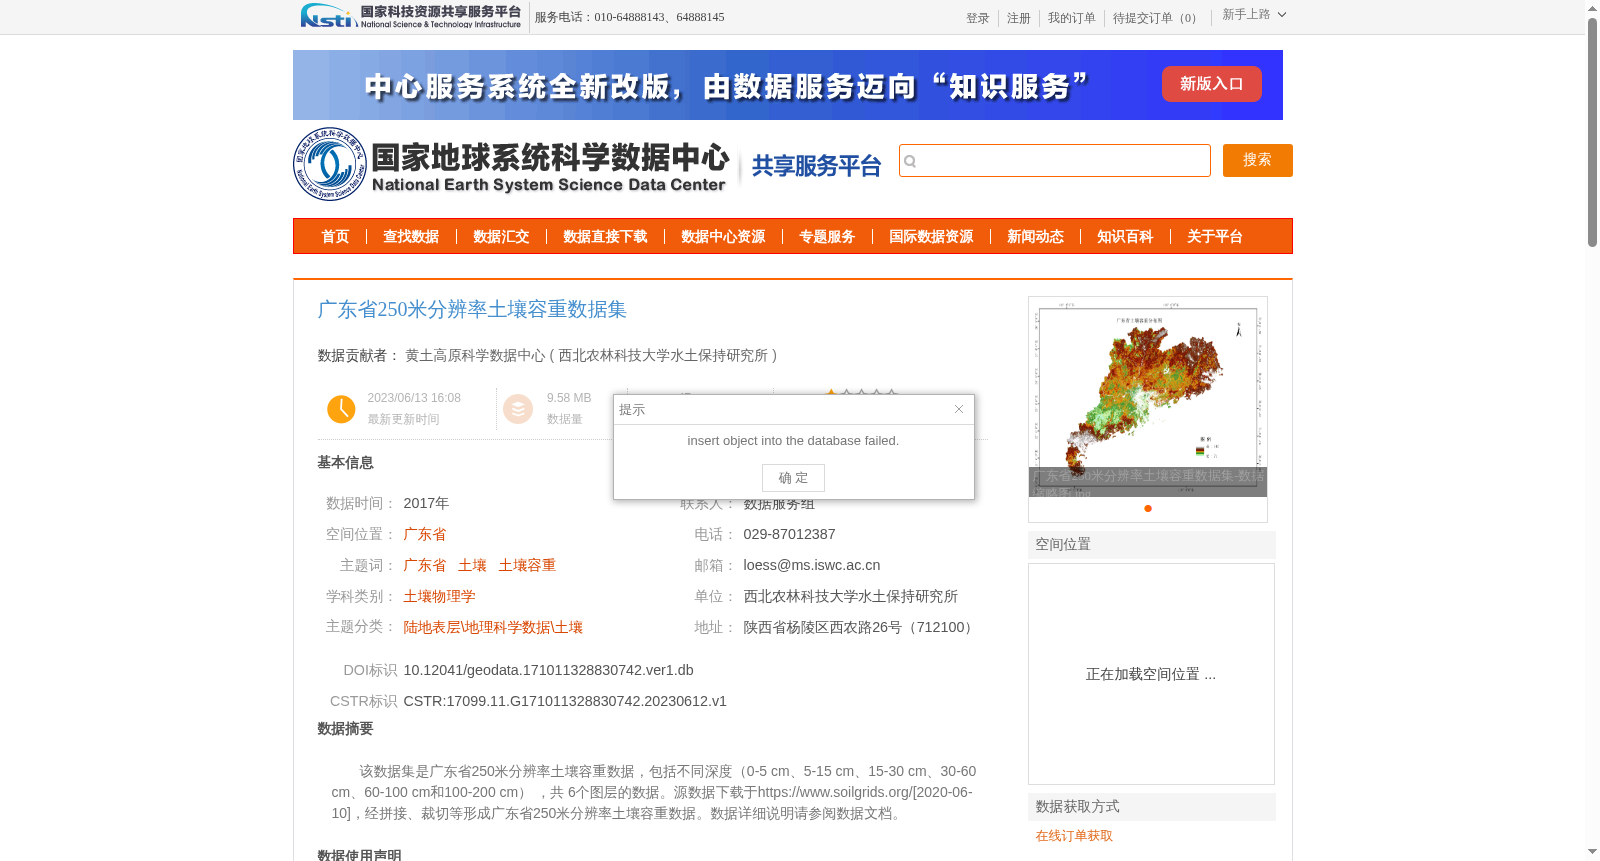Viewport: 1600px width, 861px height.
Task: Open 专题服务 menu item
Action: (827, 237)
